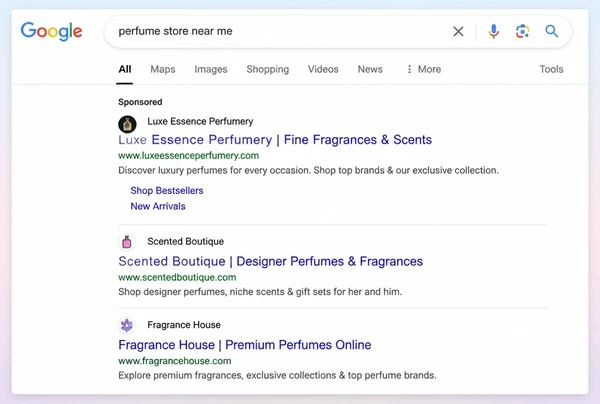Expand the More menu
Image resolution: width=600 pixels, height=404 pixels.
[424, 69]
